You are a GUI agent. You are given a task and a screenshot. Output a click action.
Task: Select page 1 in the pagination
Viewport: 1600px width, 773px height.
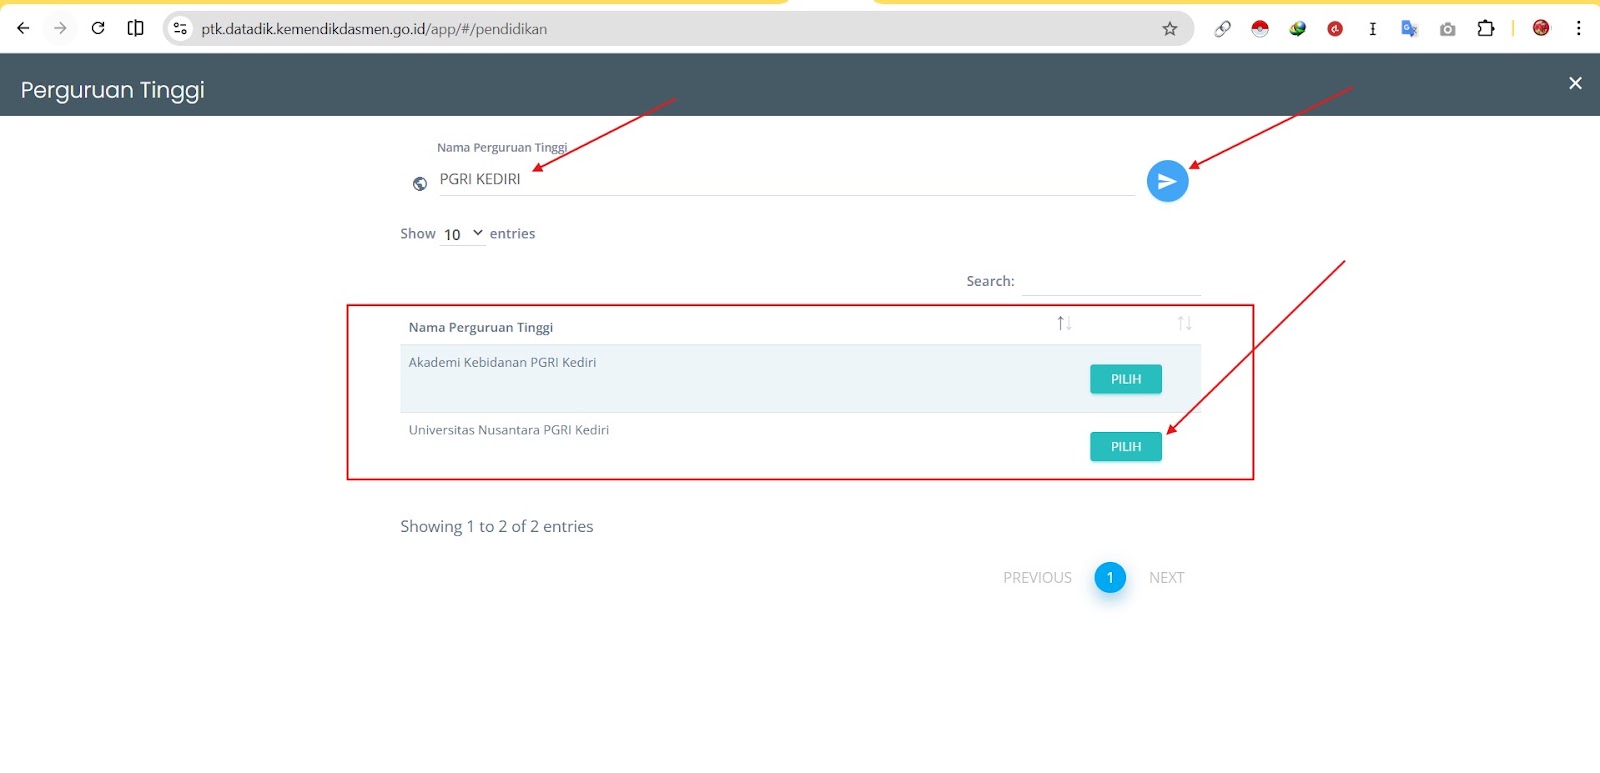point(1110,577)
